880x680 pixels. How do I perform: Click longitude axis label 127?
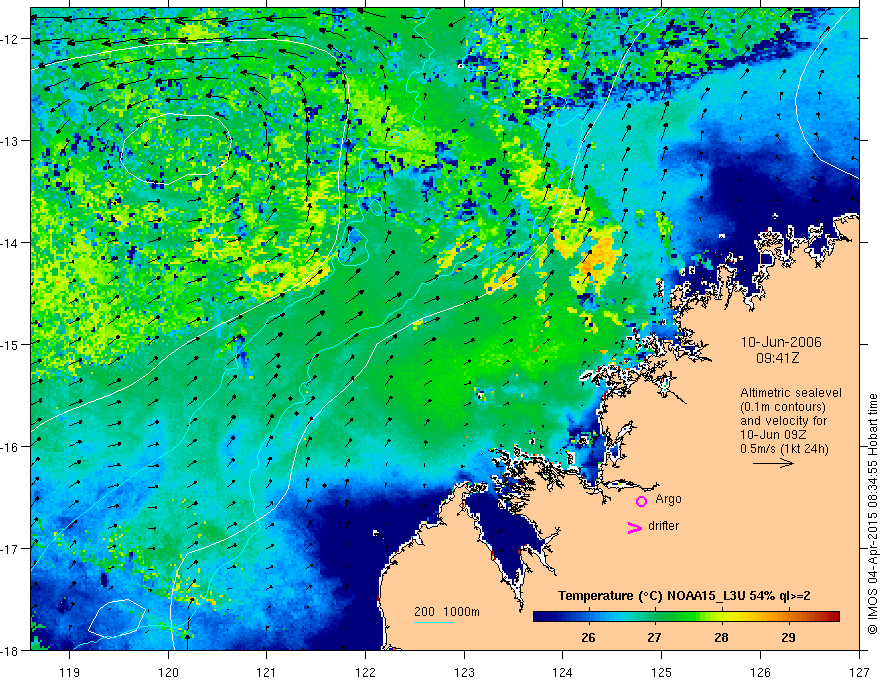tap(859, 673)
